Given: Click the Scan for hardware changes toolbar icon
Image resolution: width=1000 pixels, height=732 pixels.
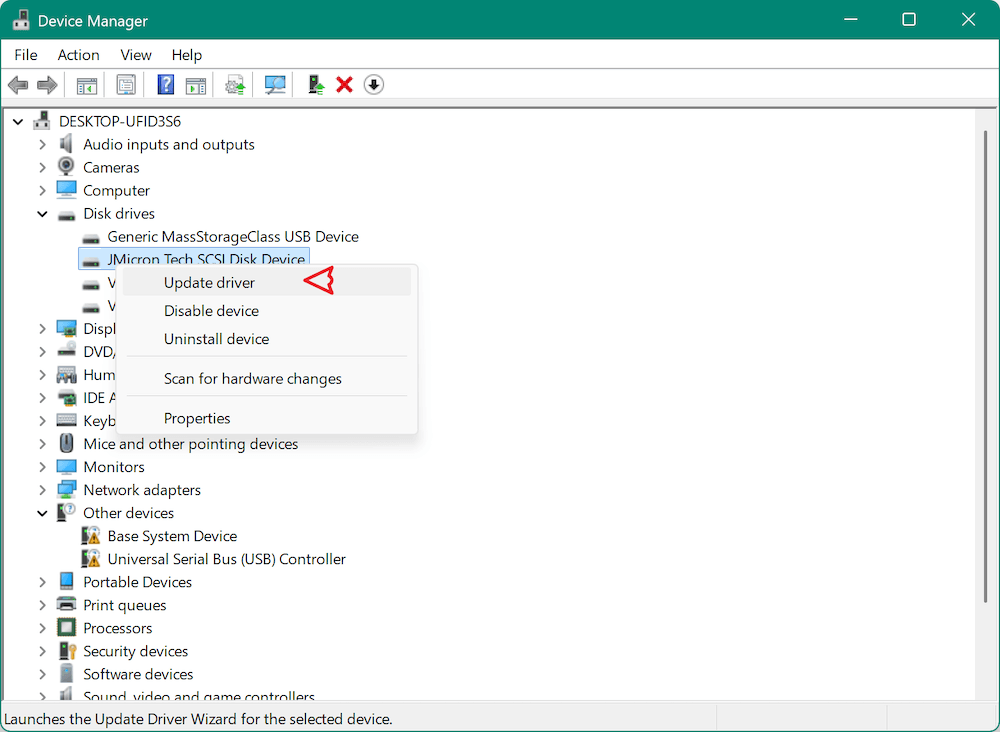Looking at the screenshot, I should coord(275,84).
